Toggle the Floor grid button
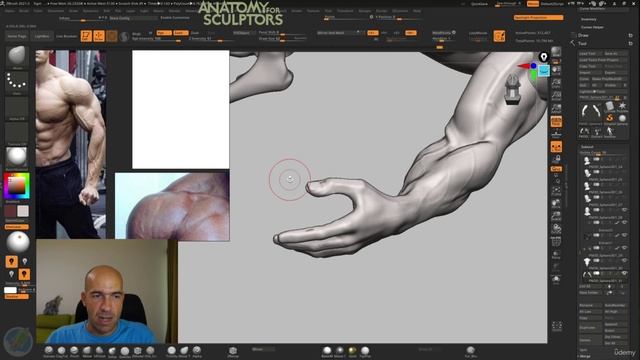 [x=556, y=133]
